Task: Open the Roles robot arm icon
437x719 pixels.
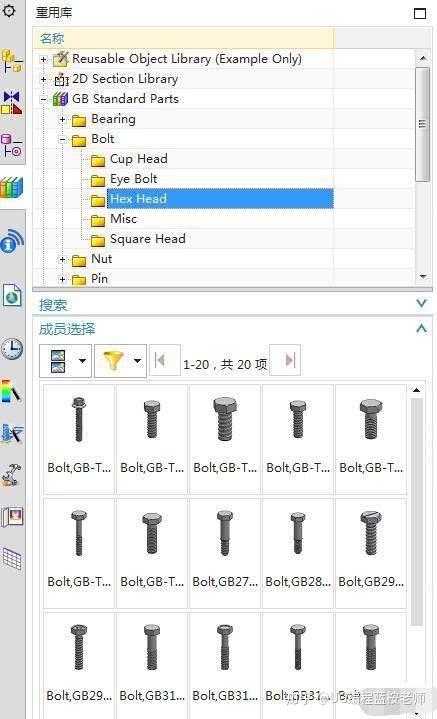Action: tap(11, 475)
